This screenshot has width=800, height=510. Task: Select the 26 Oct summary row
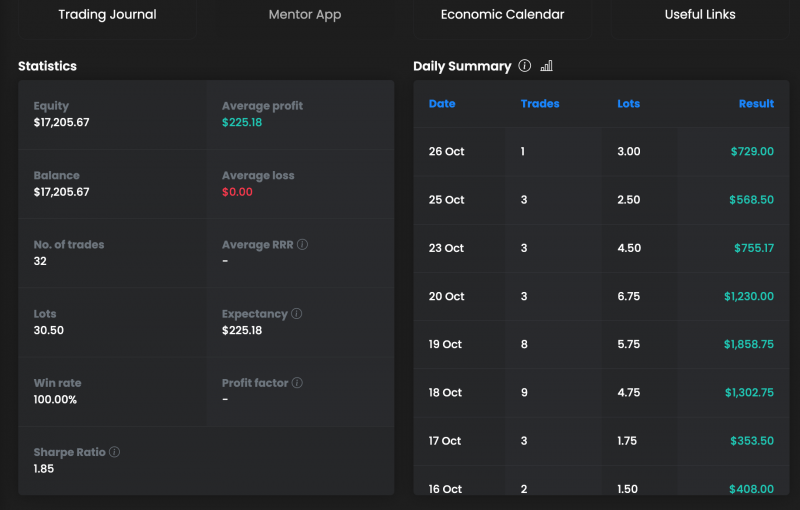[x=601, y=152]
